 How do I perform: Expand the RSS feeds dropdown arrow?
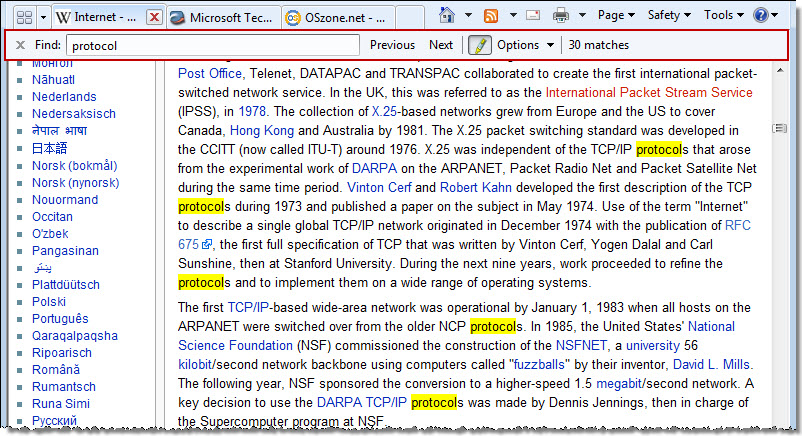coord(513,15)
